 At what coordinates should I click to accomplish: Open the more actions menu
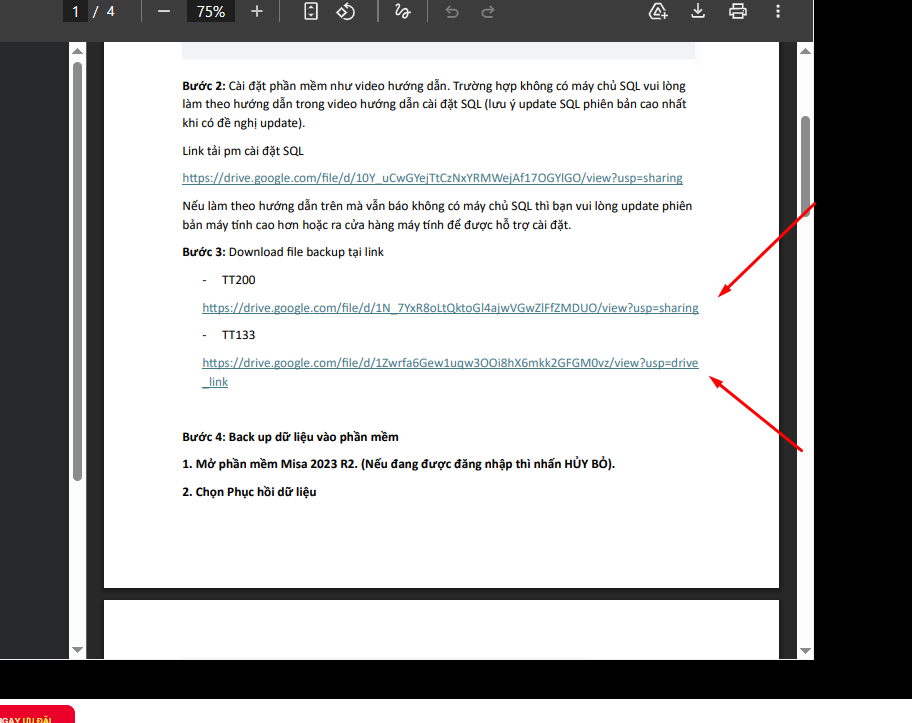pyautogui.click(x=778, y=11)
